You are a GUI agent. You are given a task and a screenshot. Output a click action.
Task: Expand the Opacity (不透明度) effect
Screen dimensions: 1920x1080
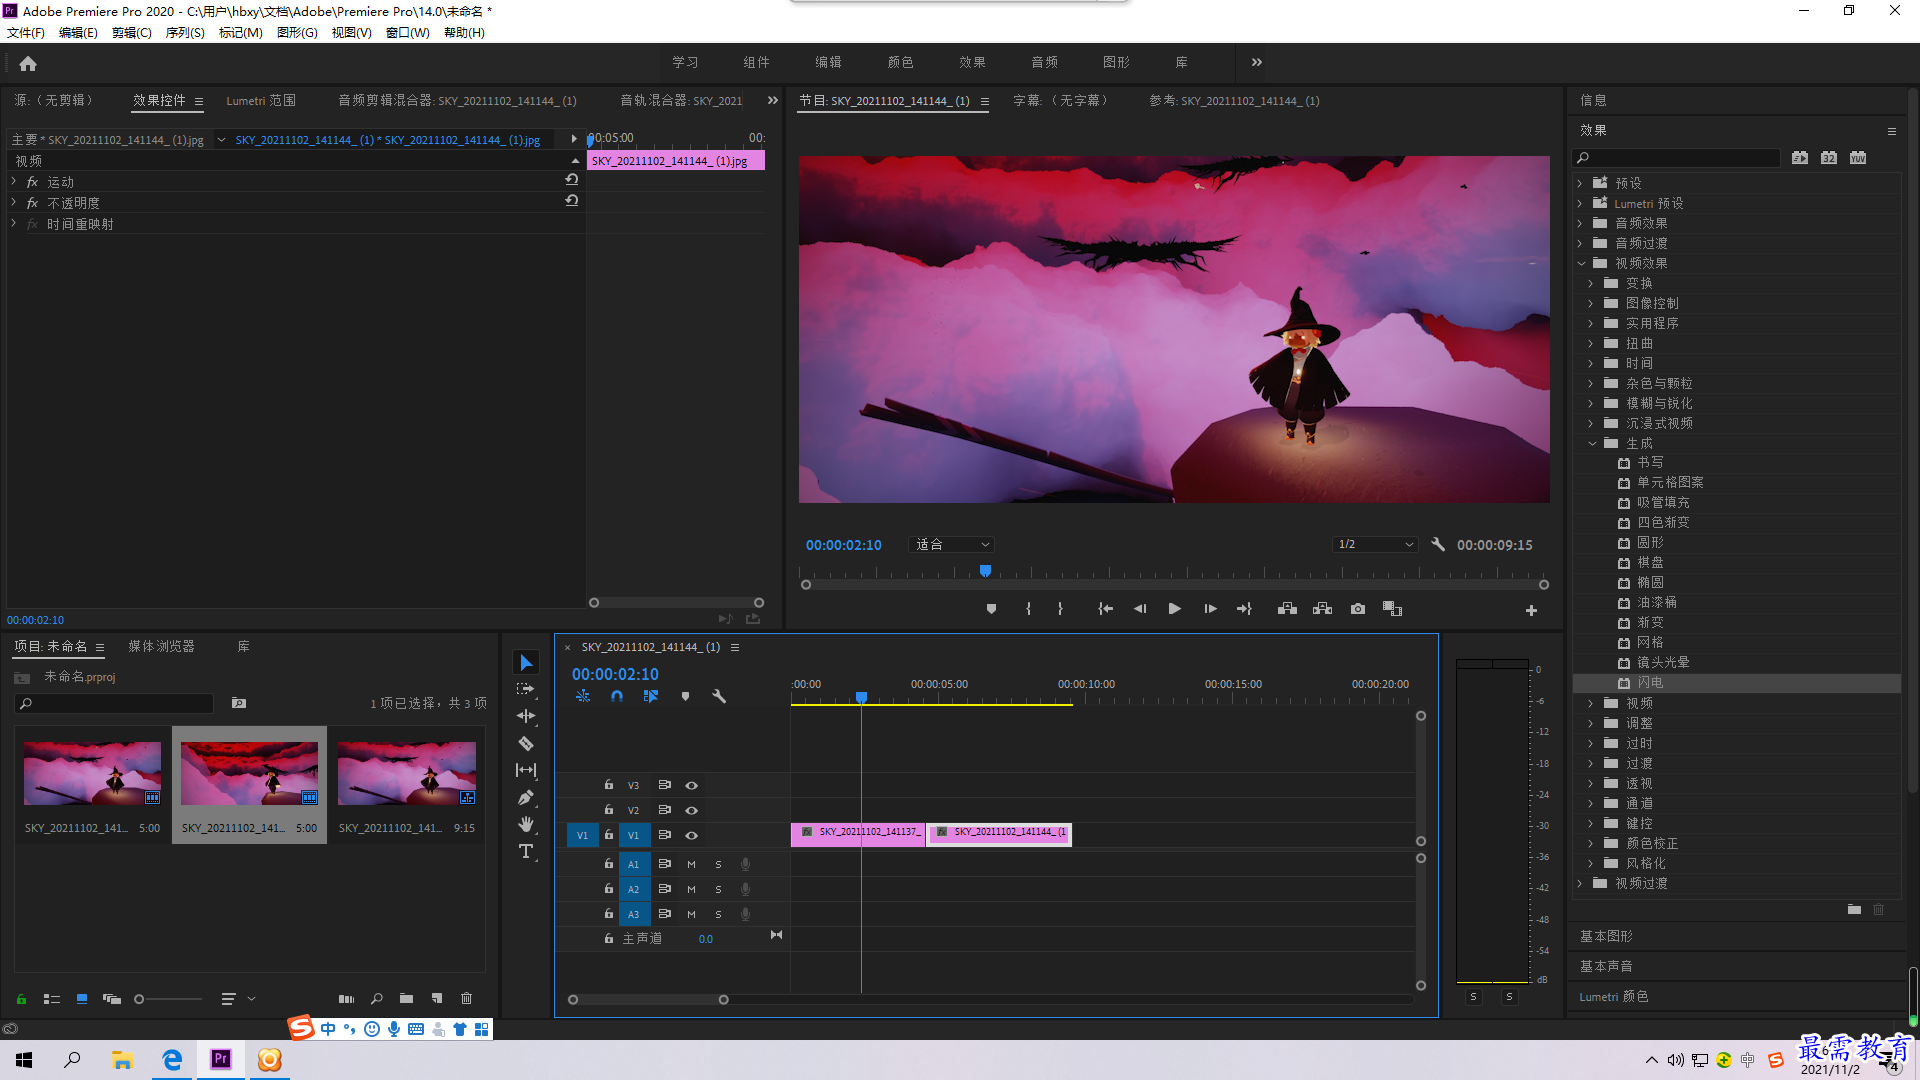tap(13, 203)
